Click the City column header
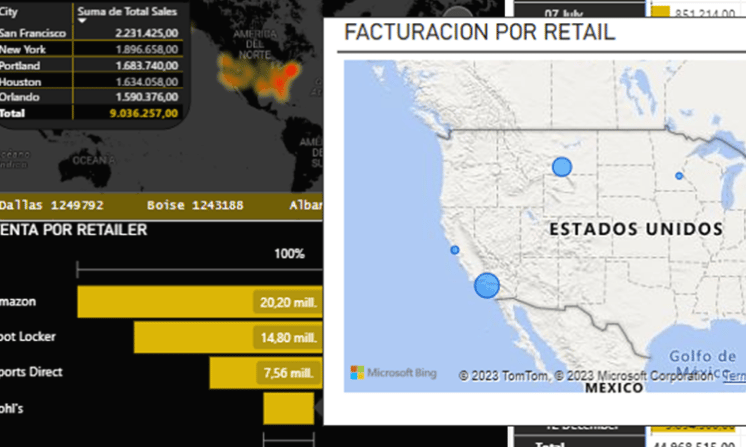Image resolution: width=746 pixels, height=447 pixels. pyautogui.click(x=8, y=11)
